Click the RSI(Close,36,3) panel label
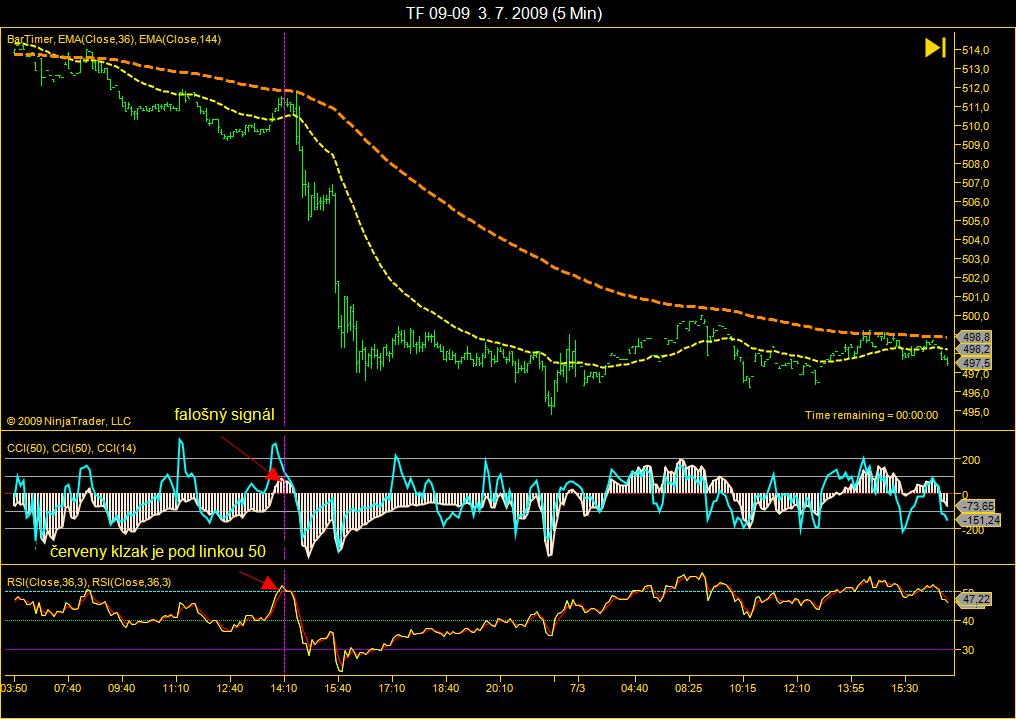 pyautogui.click(x=89, y=582)
